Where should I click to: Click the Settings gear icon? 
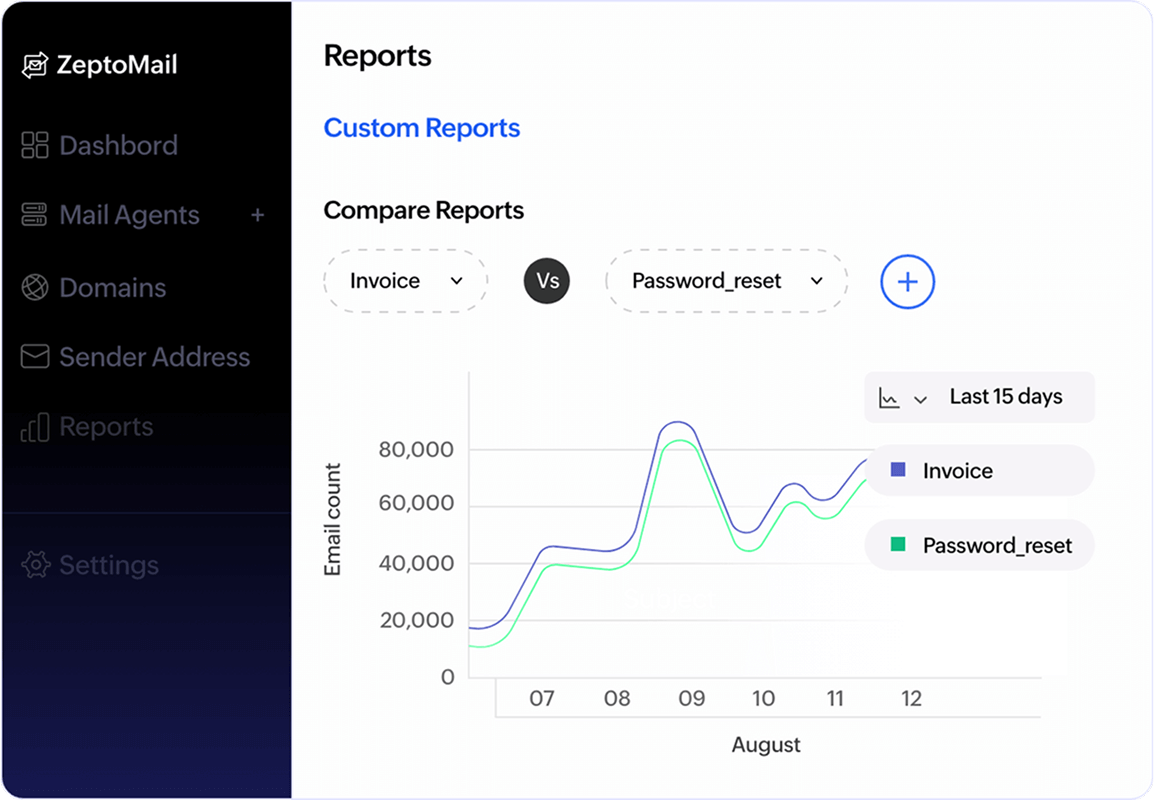[x=35, y=564]
